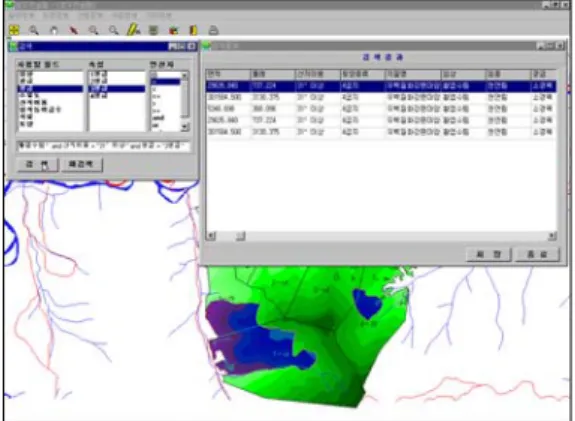575x421 pixels.
Task: Click the red and green cube toolbar icon
Action: 173,30
